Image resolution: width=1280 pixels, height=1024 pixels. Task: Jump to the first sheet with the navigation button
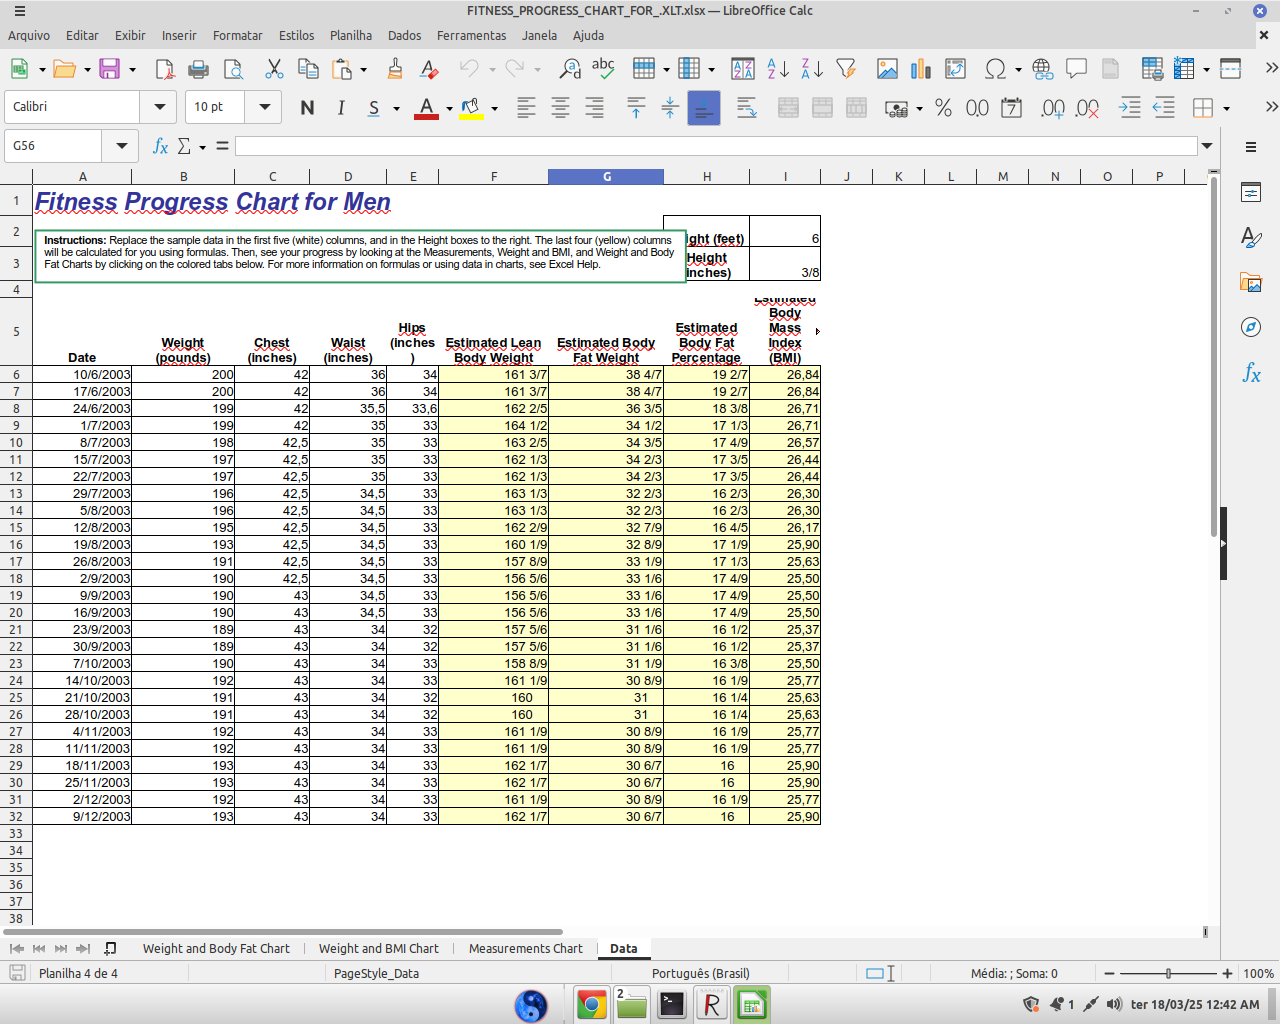[15, 948]
